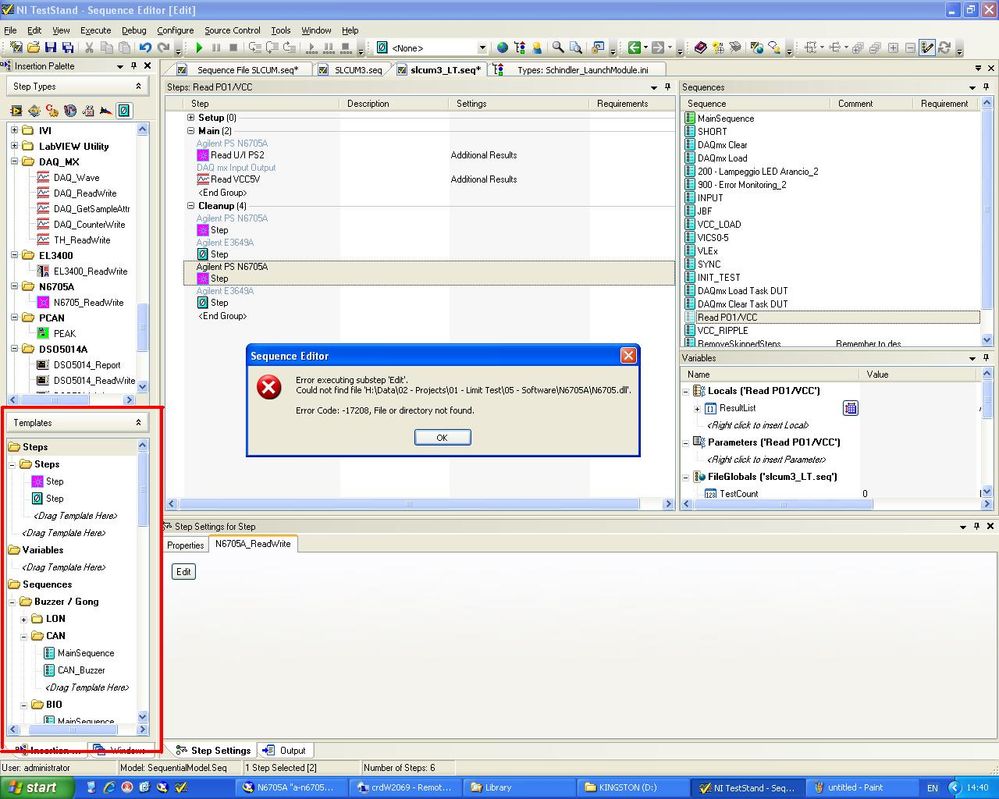Undo the last action

click(145, 48)
